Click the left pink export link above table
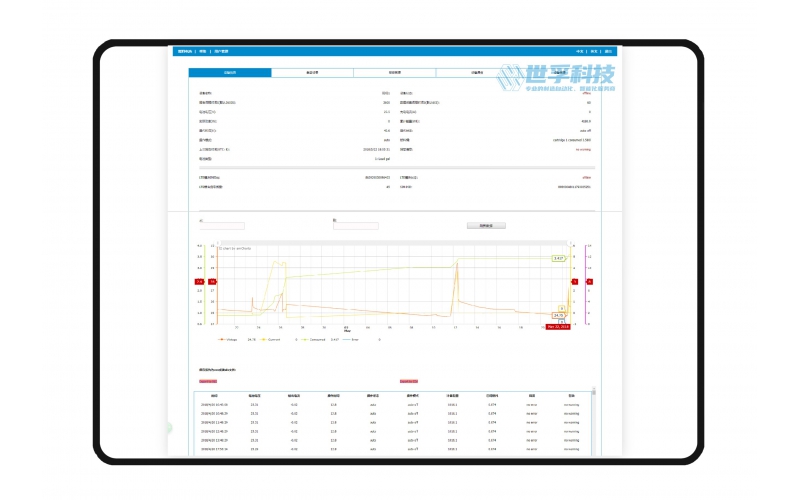 [208, 381]
